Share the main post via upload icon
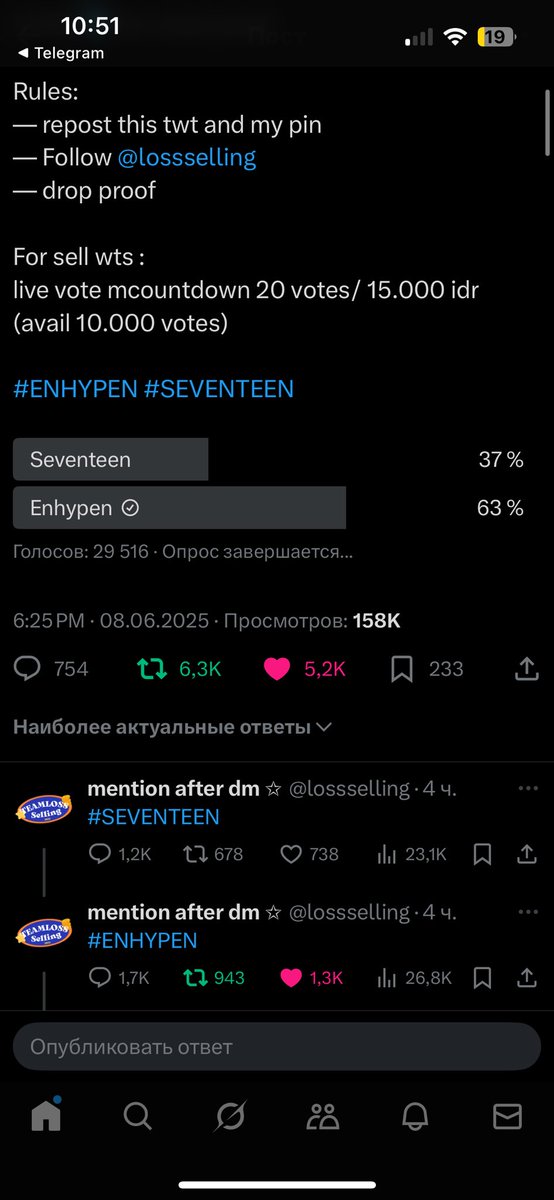 (x=527, y=669)
